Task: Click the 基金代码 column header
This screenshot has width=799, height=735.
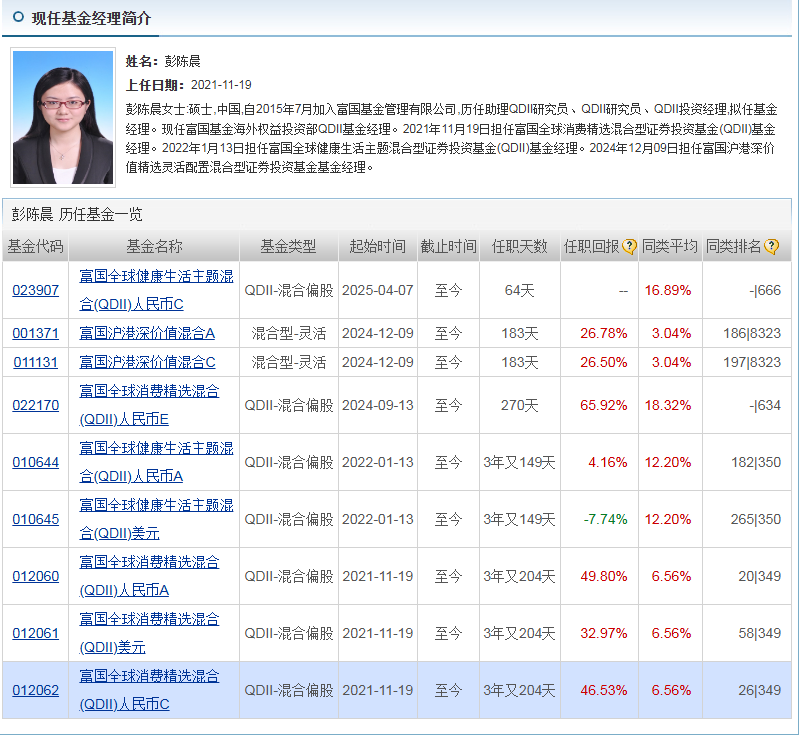Action: [x=35, y=247]
